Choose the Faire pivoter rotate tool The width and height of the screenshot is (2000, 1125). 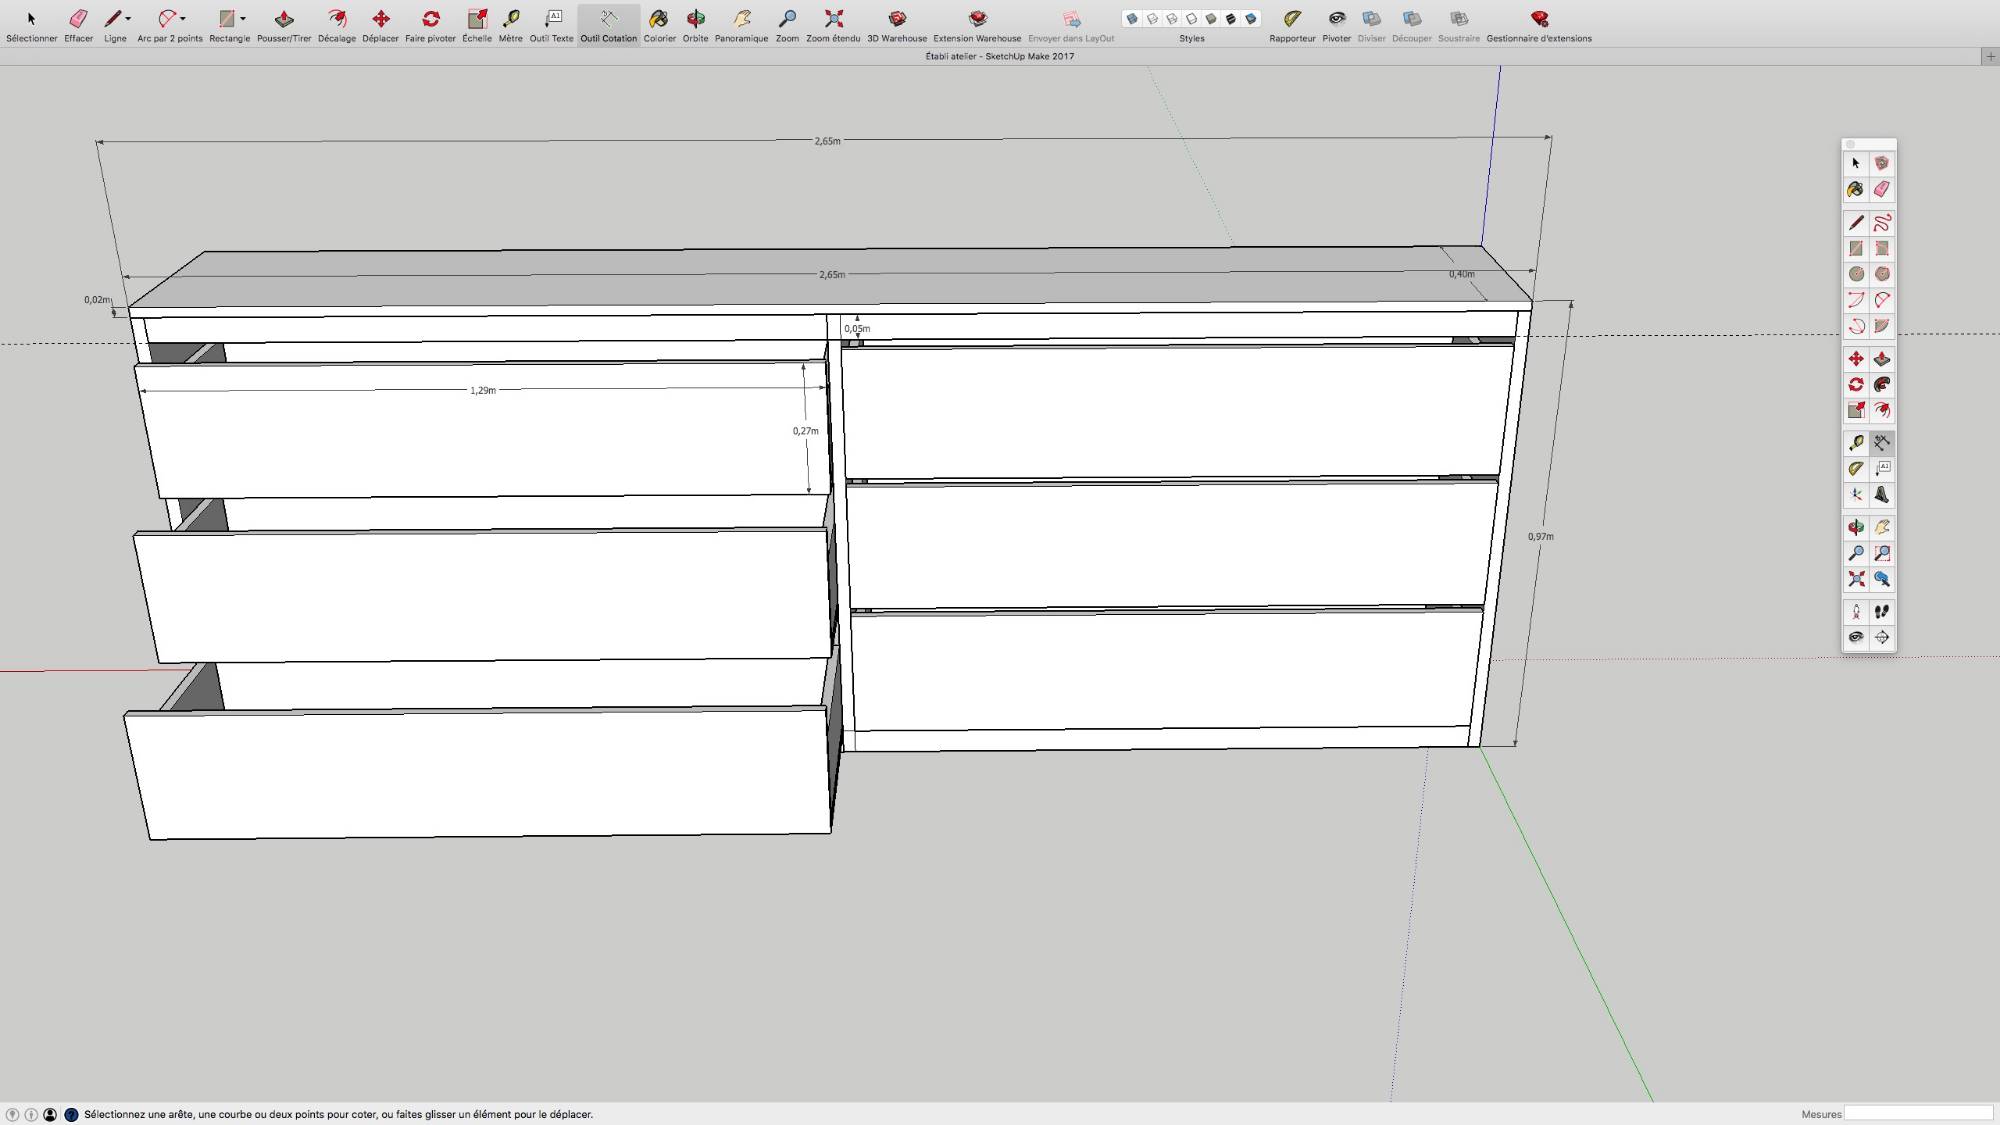coord(432,18)
